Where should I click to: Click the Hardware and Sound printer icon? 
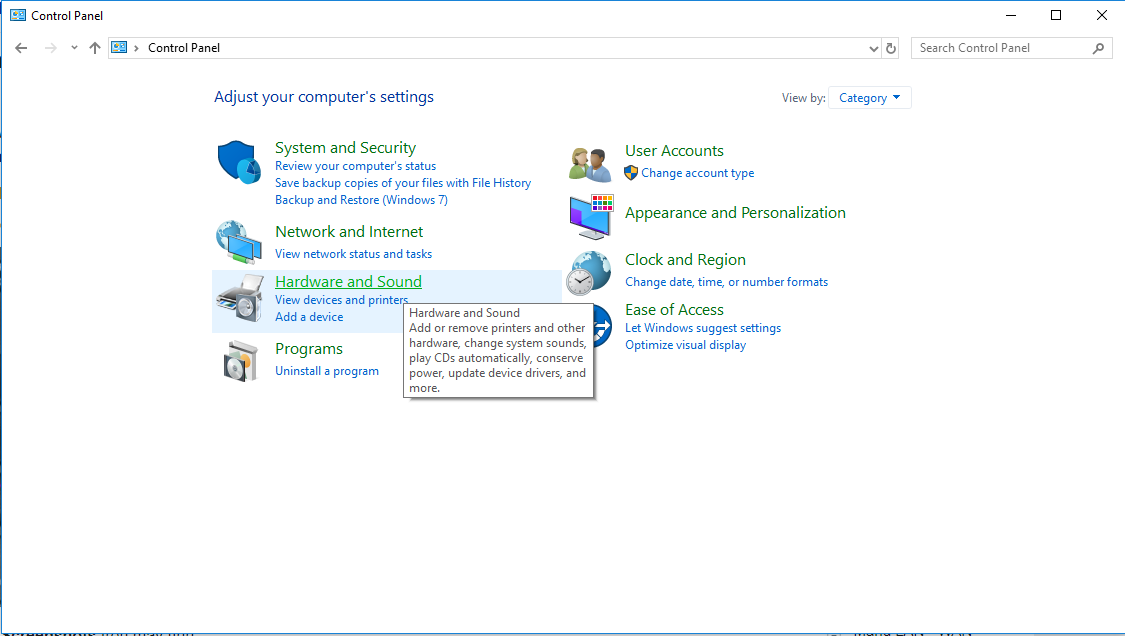click(x=240, y=298)
